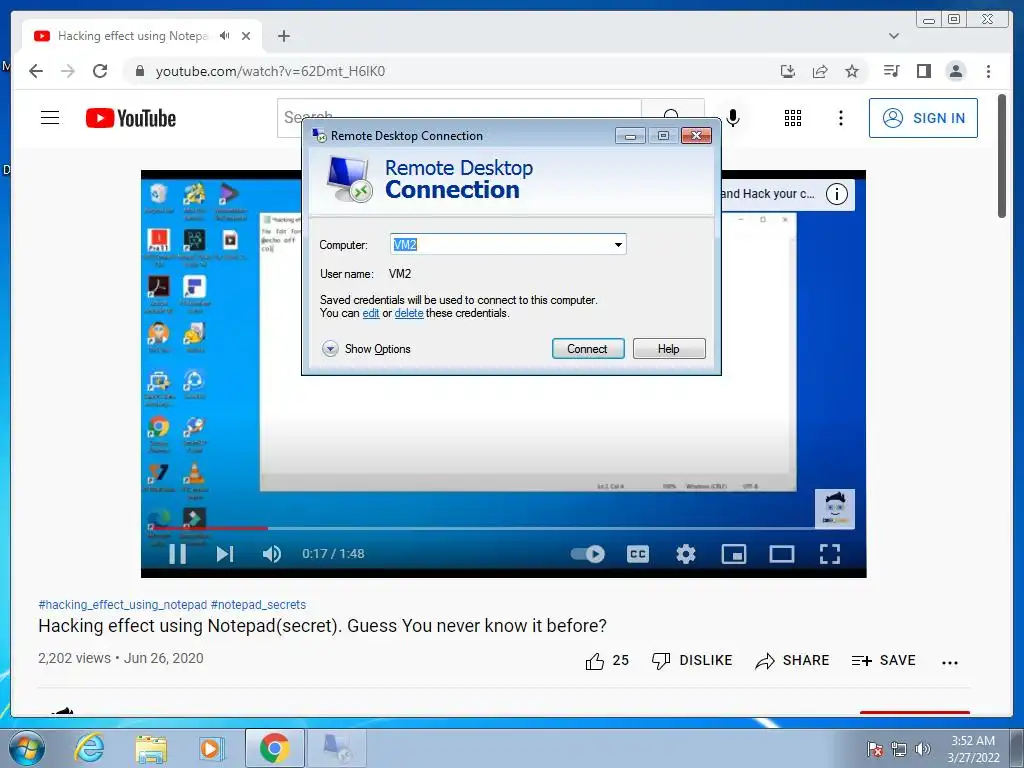The image size is (1024, 768).
Task: Bookmark this page star icon
Action: click(852, 71)
